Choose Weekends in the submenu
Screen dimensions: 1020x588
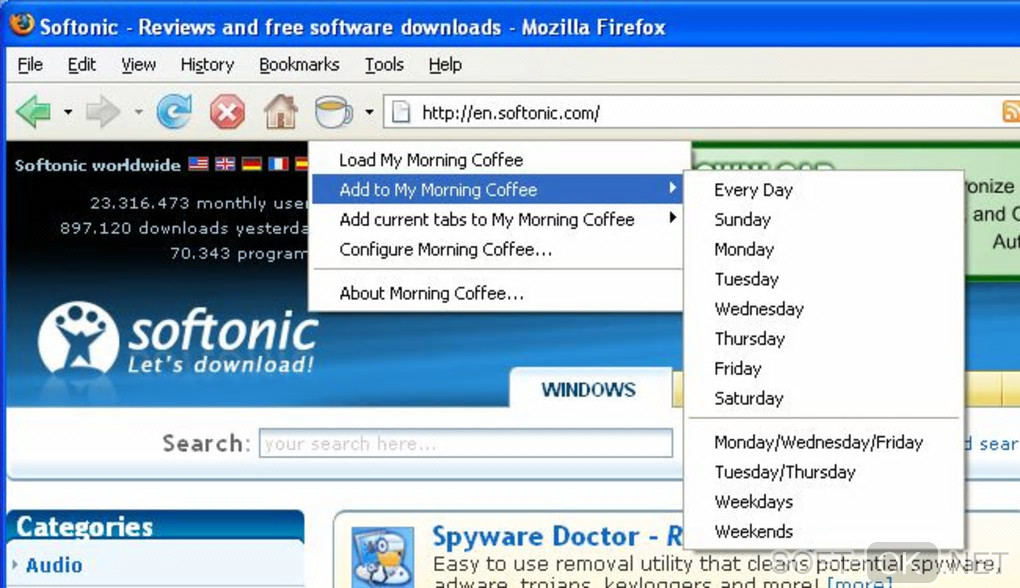point(824,531)
